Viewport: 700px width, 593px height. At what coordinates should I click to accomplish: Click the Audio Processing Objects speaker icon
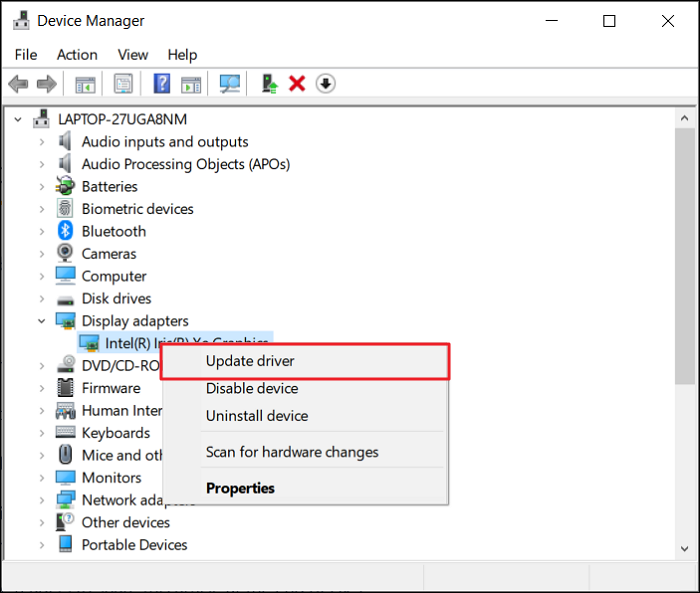pyautogui.click(x=65, y=164)
